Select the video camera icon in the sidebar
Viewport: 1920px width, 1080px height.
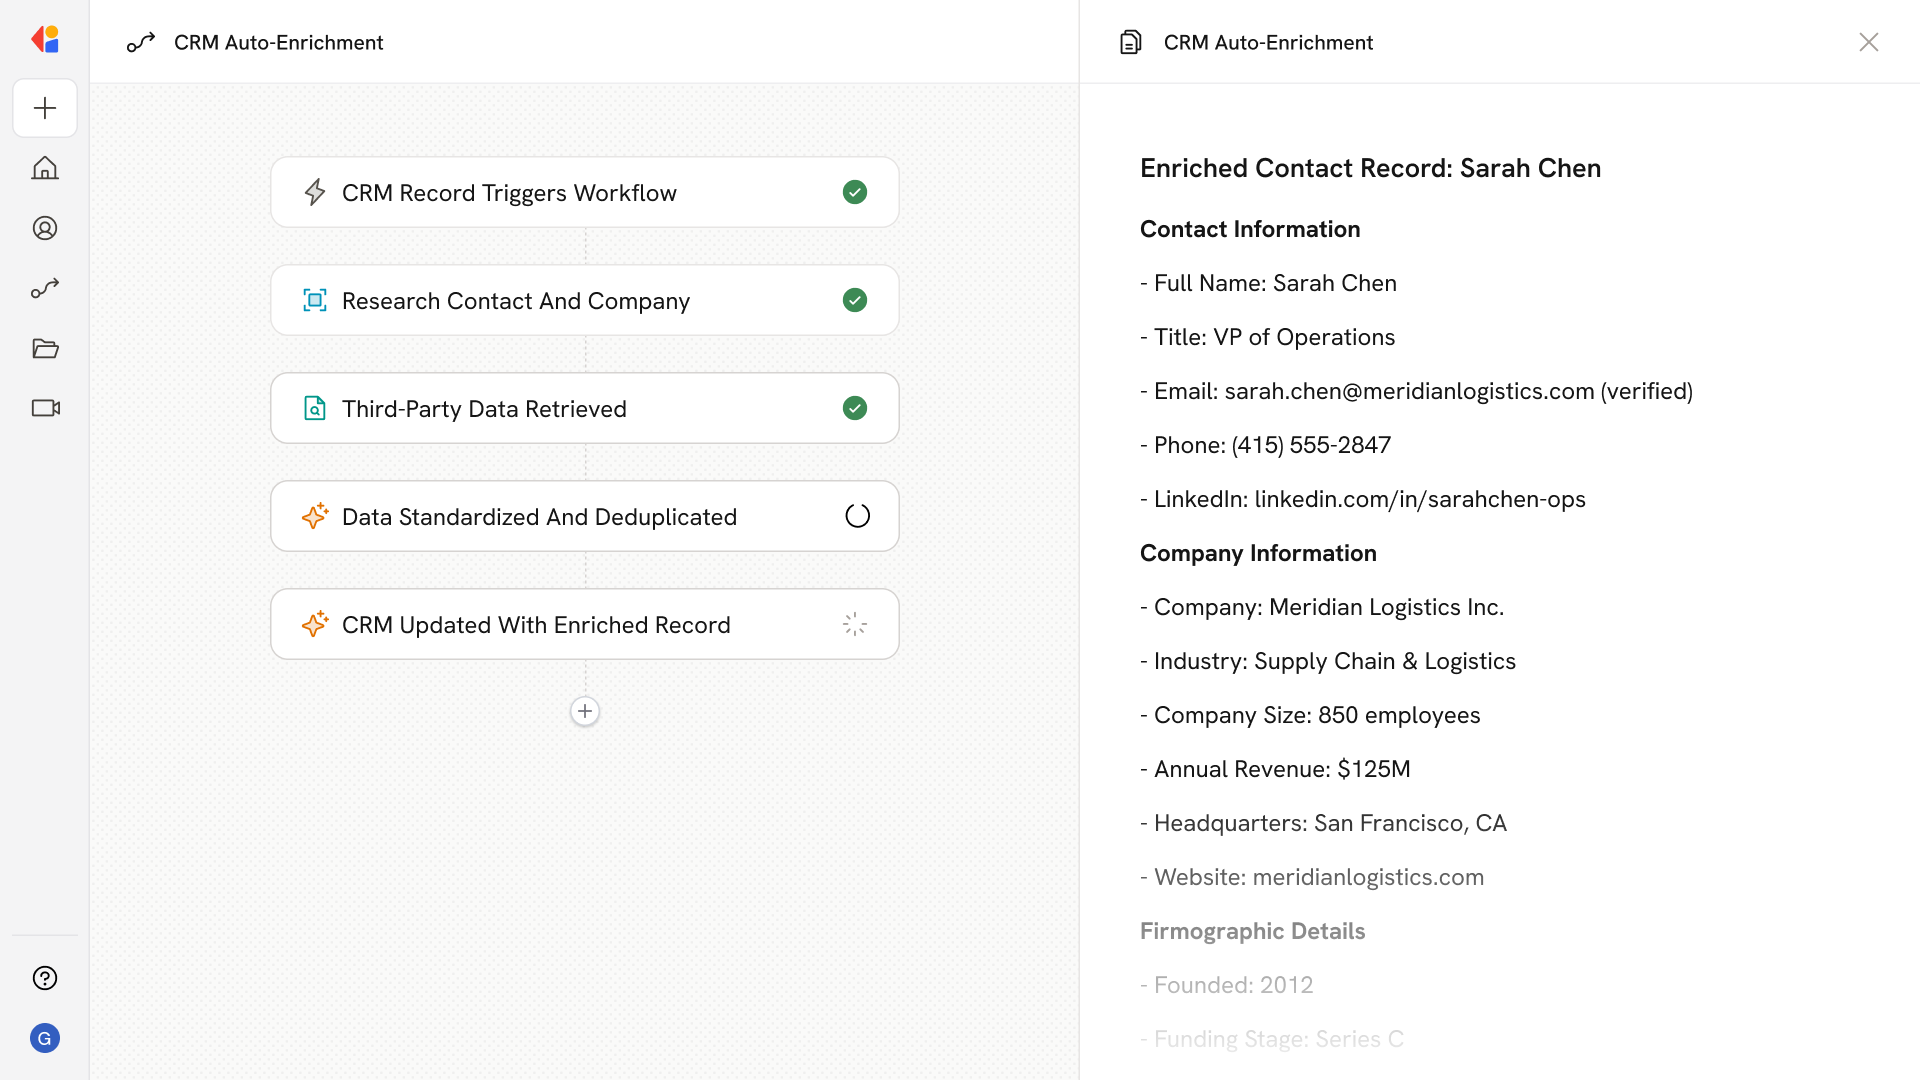point(45,408)
